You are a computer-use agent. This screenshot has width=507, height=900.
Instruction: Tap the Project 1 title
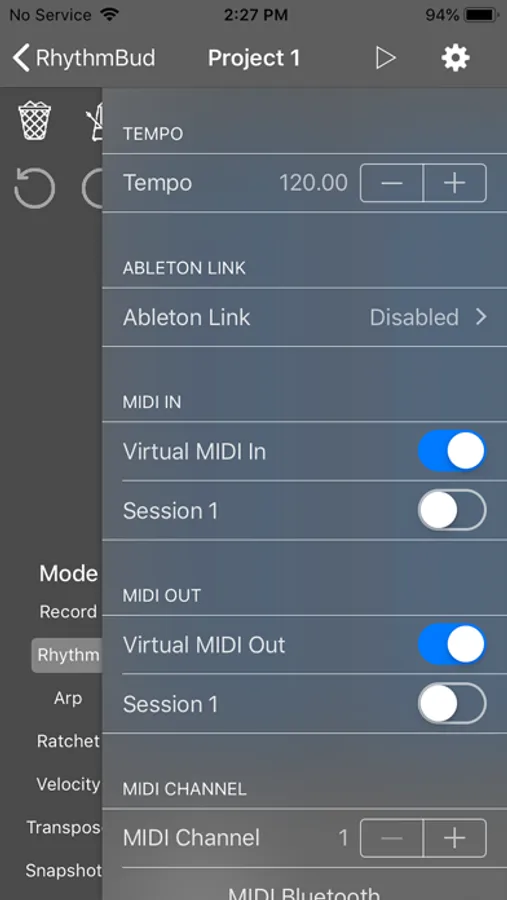(254, 58)
